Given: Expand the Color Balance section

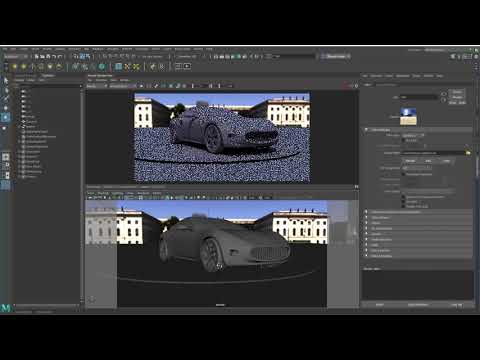Looking at the screenshot, I should pyautogui.click(x=418, y=218).
